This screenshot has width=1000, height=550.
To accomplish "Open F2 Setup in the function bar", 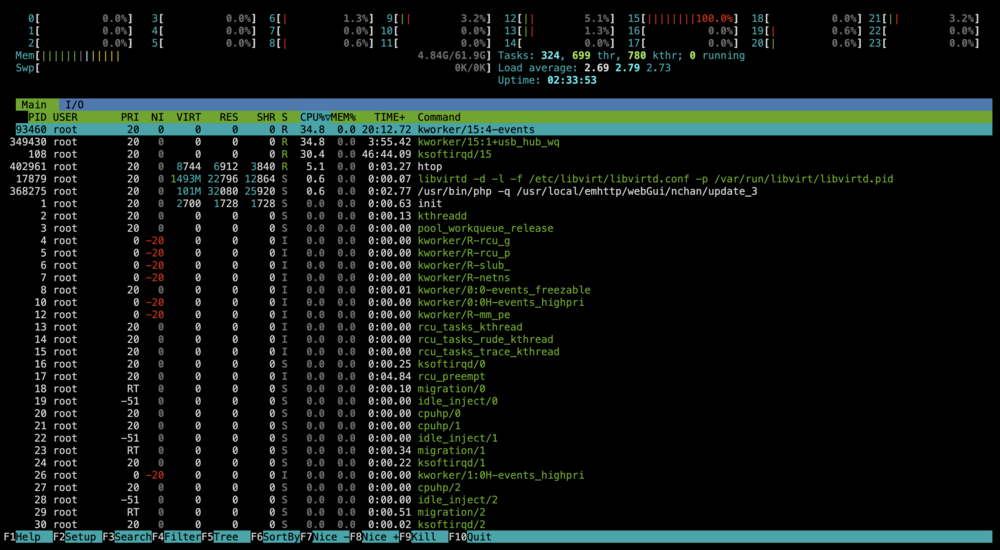I will 77,537.
